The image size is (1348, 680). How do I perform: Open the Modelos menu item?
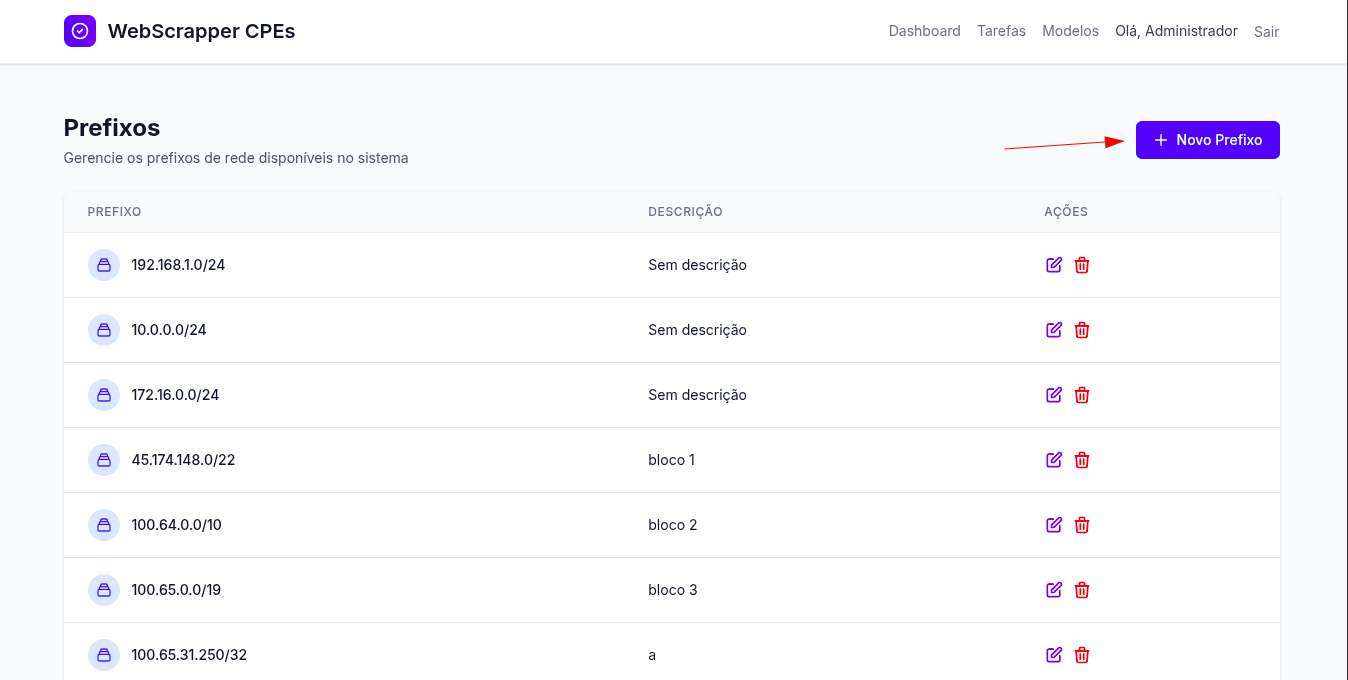click(1070, 31)
